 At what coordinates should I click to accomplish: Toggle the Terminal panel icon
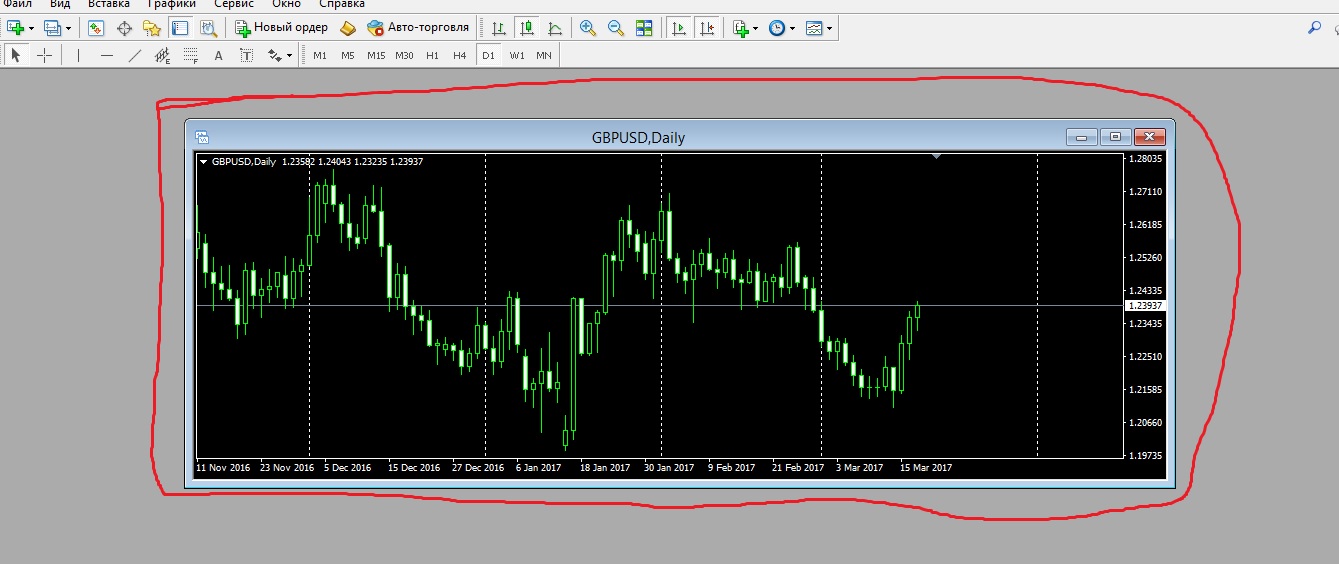pos(180,28)
